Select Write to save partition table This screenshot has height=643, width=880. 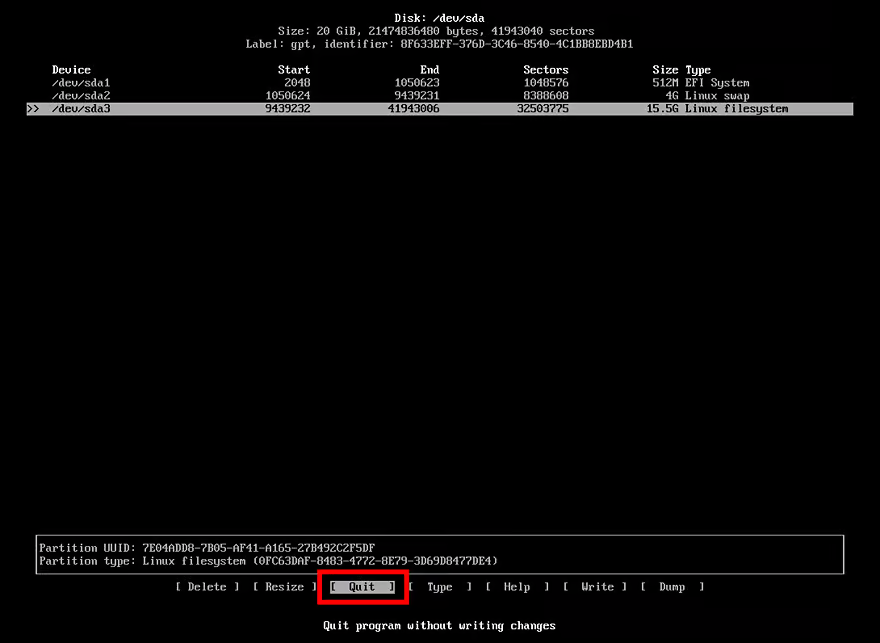[x=597, y=587]
